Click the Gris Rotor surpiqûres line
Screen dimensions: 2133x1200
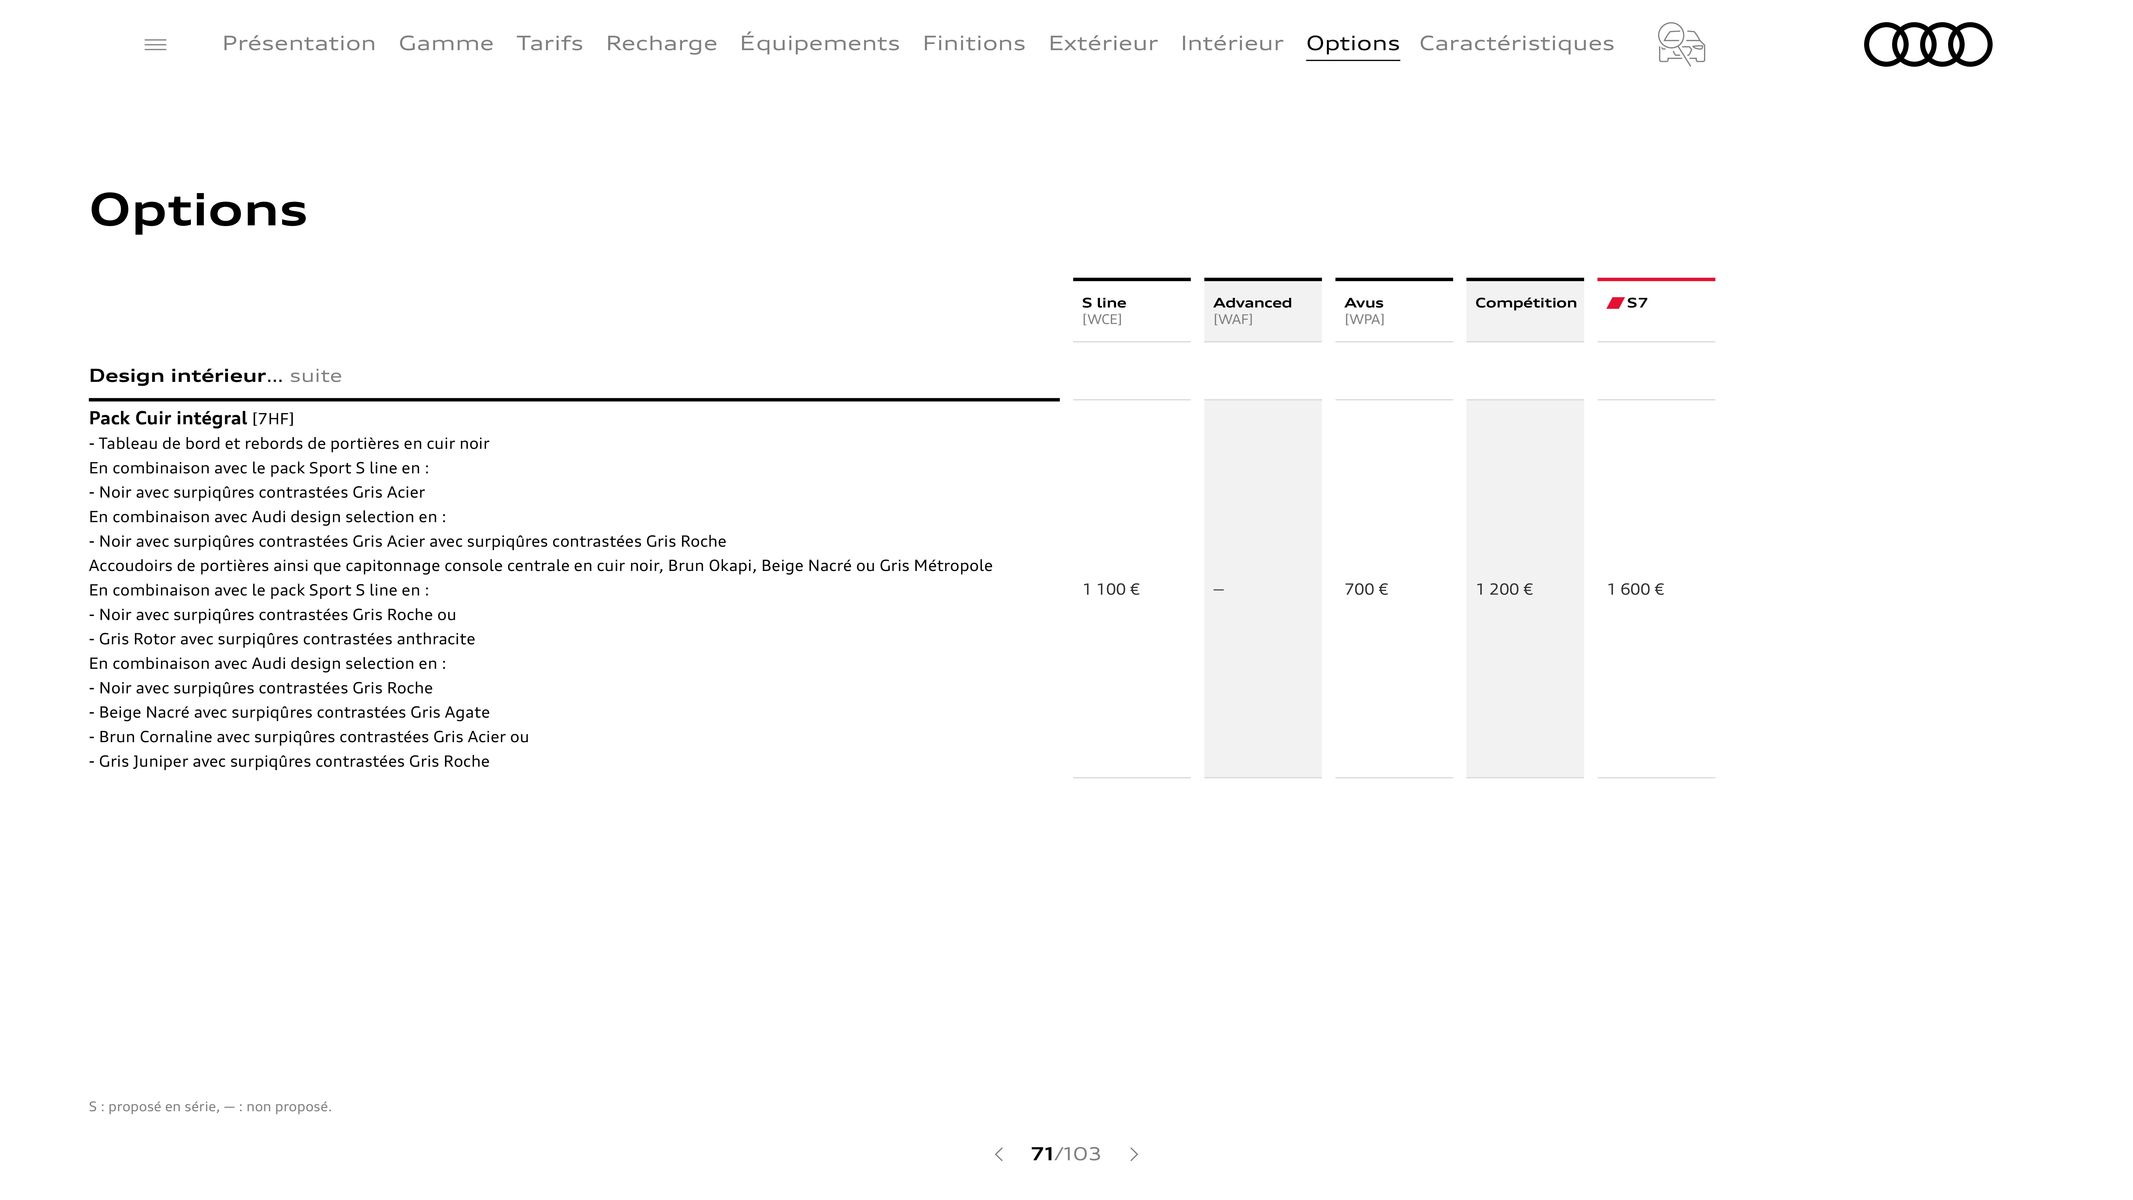282,639
